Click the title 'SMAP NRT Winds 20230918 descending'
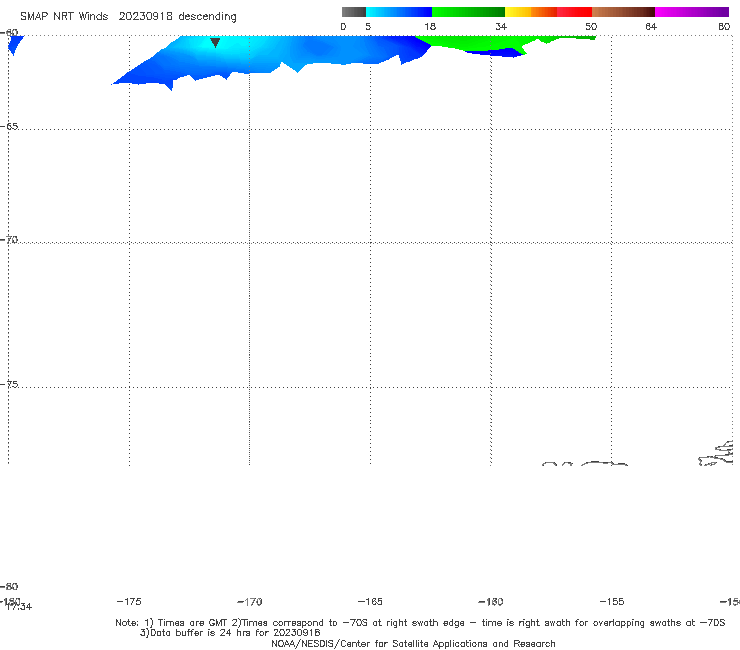Image resolution: width=740 pixels, height=650 pixels. tap(128, 17)
